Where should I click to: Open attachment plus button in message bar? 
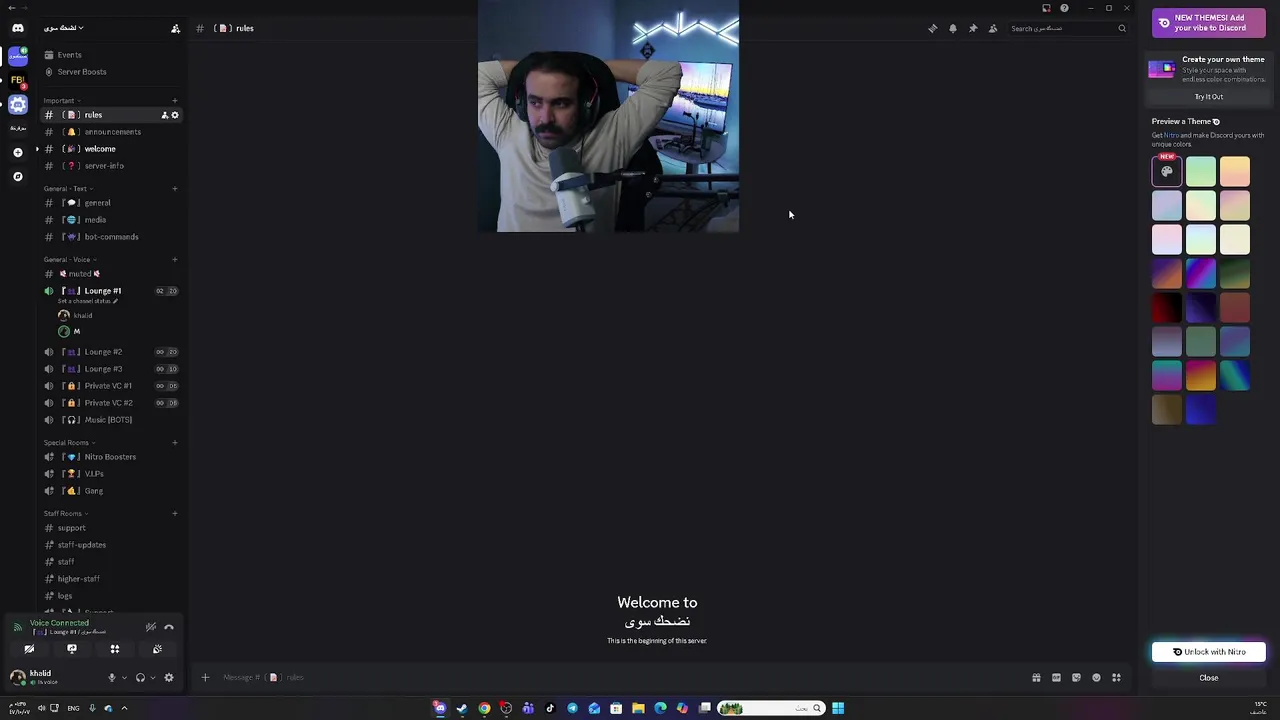[x=205, y=677]
